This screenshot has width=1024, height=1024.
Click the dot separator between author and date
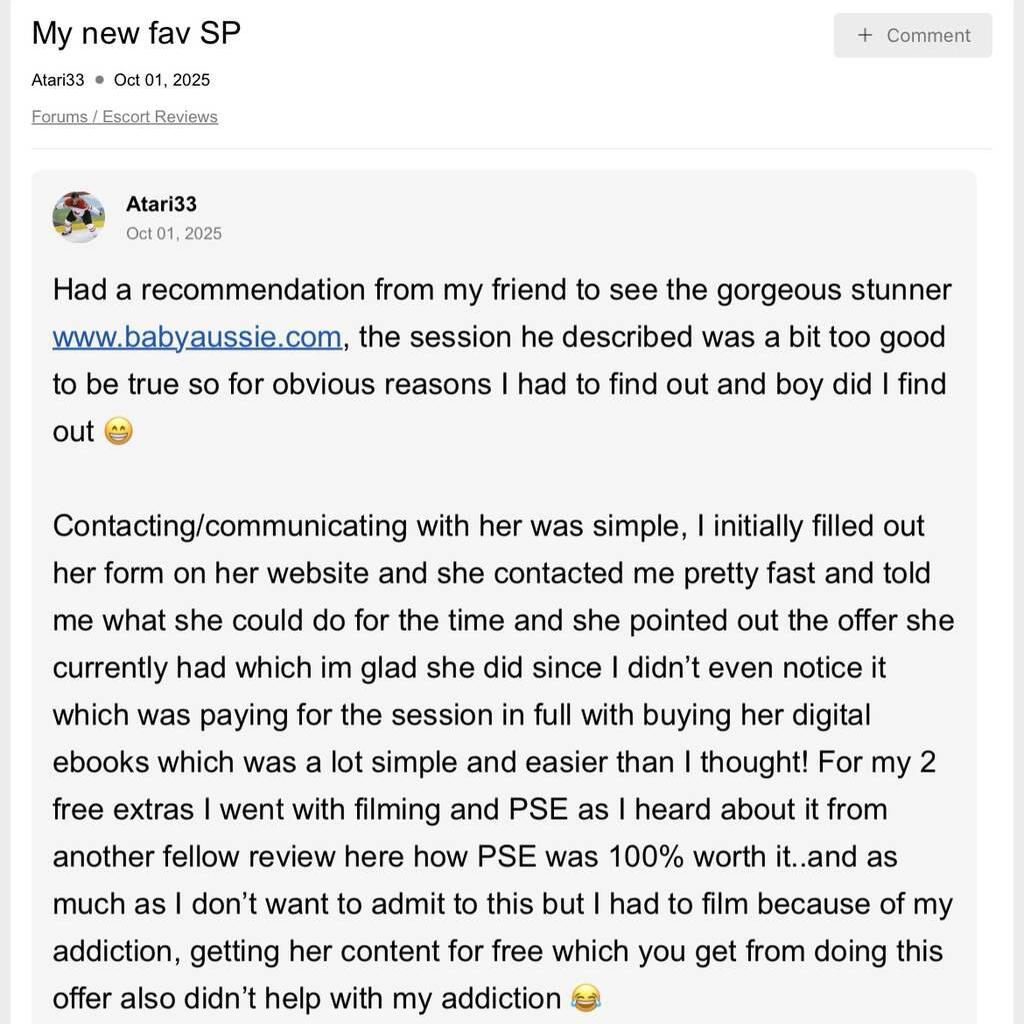point(99,80)
